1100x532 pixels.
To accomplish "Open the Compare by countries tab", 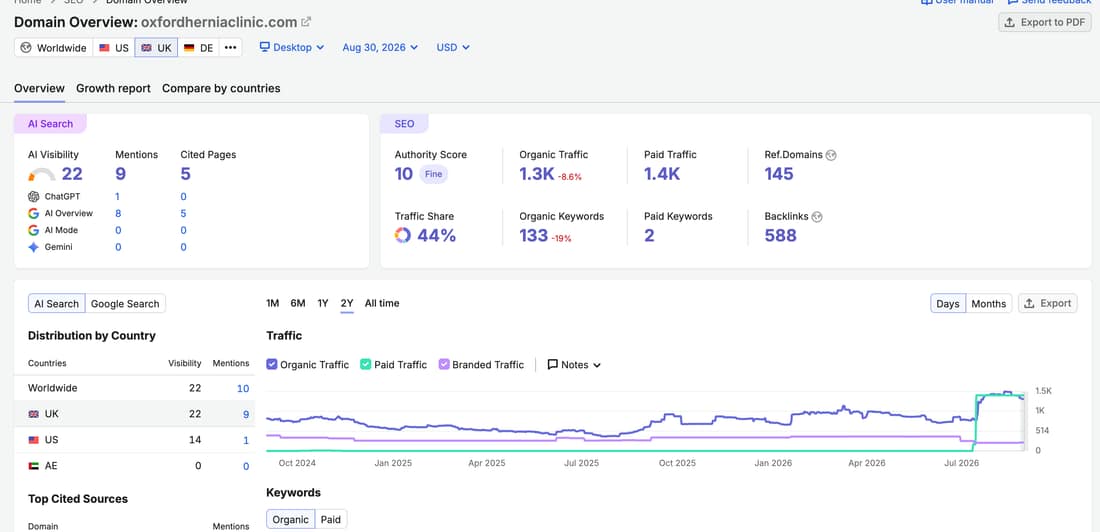I will 221,88.
